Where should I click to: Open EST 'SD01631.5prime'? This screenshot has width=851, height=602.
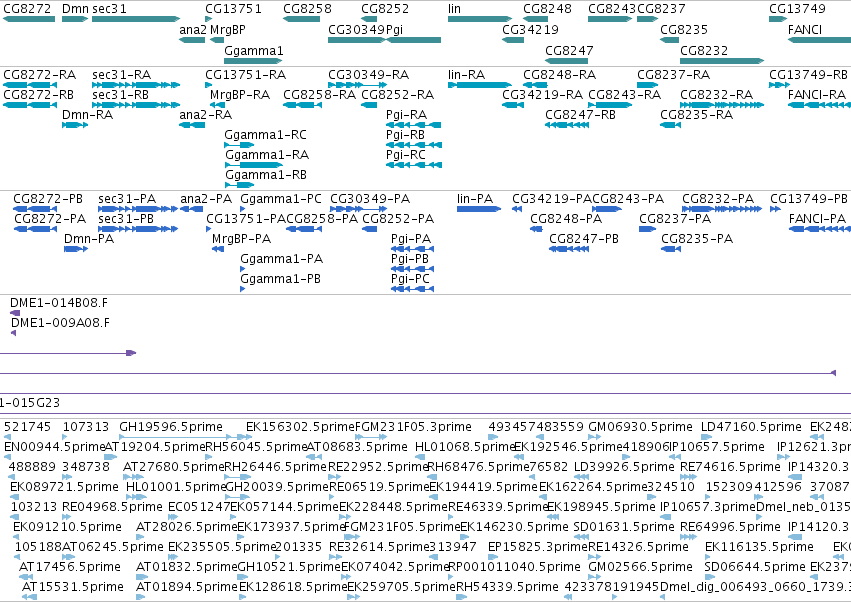pos(624,527)
